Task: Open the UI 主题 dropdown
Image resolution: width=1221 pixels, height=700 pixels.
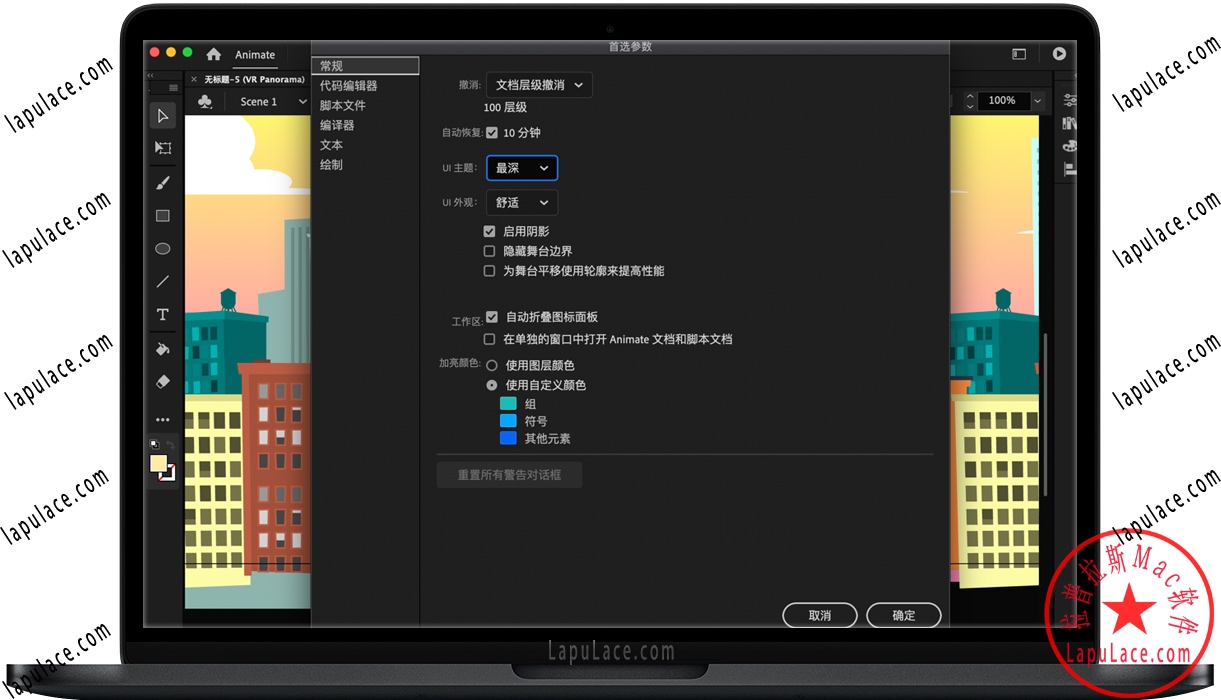Action: [521, 168]
